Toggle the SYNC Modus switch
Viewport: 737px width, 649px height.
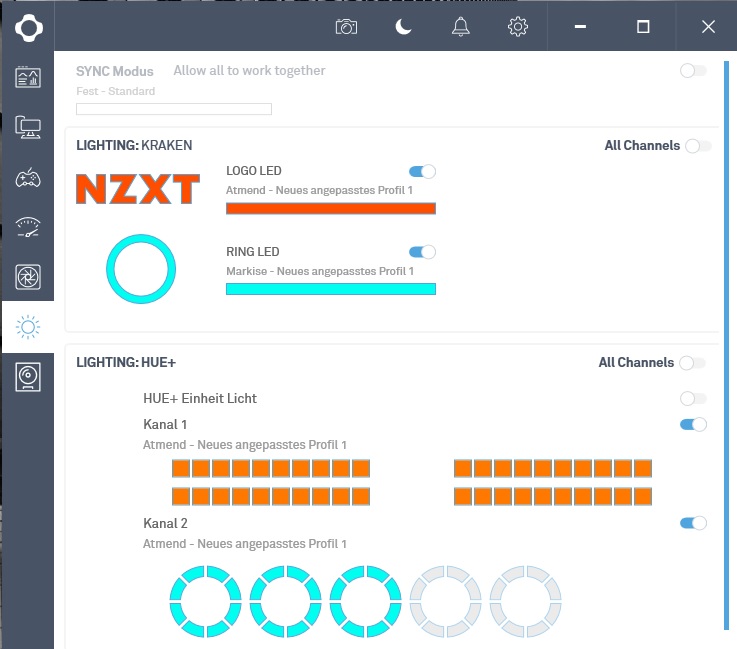(693, 71)
